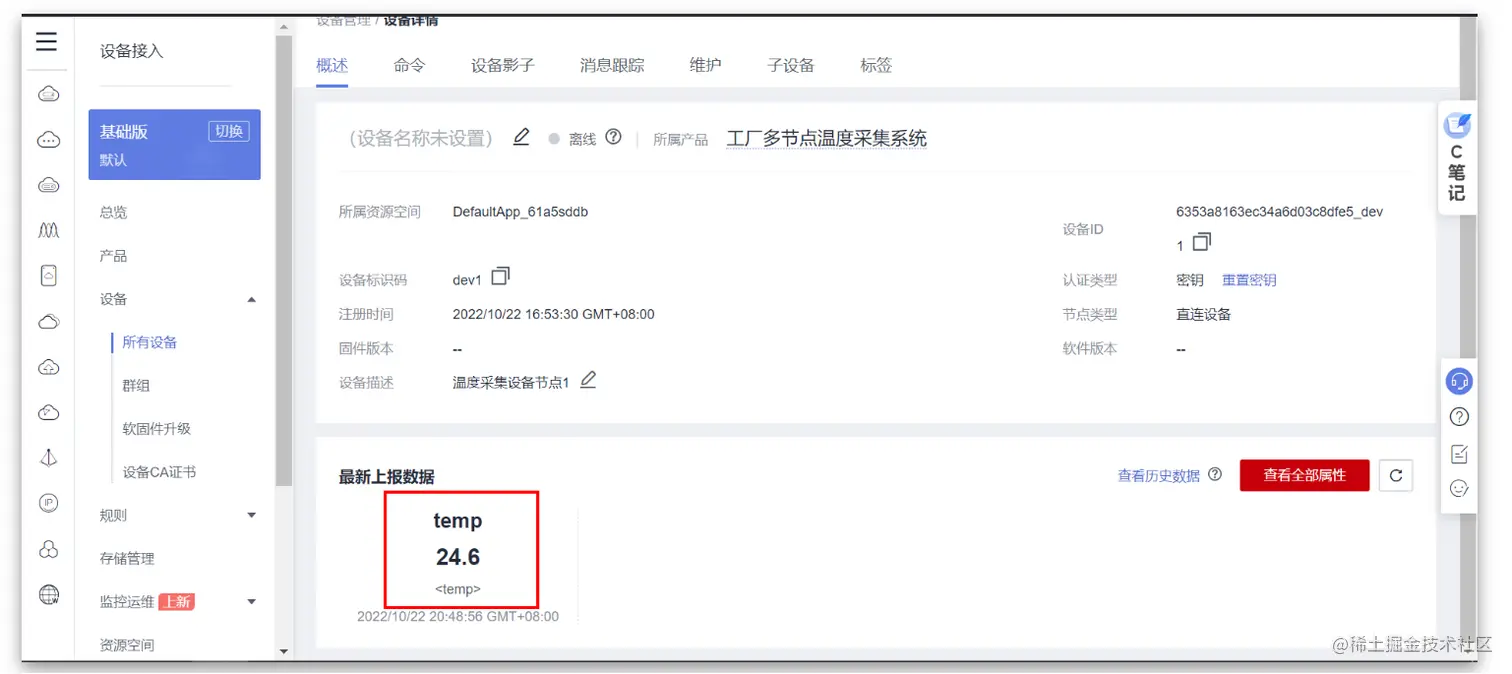Open the cloud-with-three-dots service icon

48,140
